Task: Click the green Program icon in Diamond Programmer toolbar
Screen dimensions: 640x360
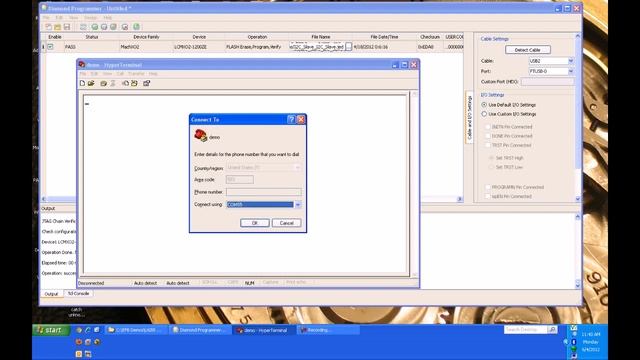Action: point(95,27)
